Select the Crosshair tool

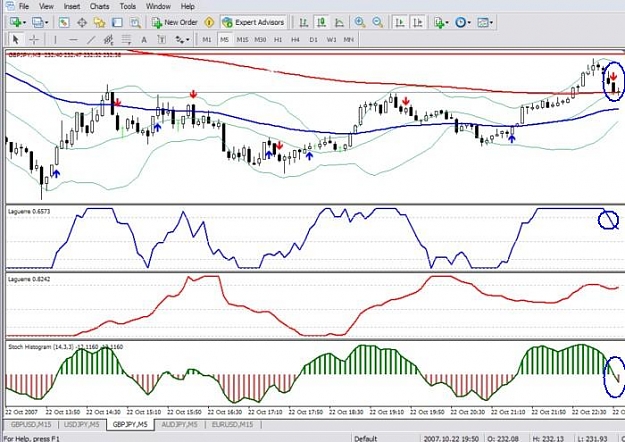(x=34, y=39)
